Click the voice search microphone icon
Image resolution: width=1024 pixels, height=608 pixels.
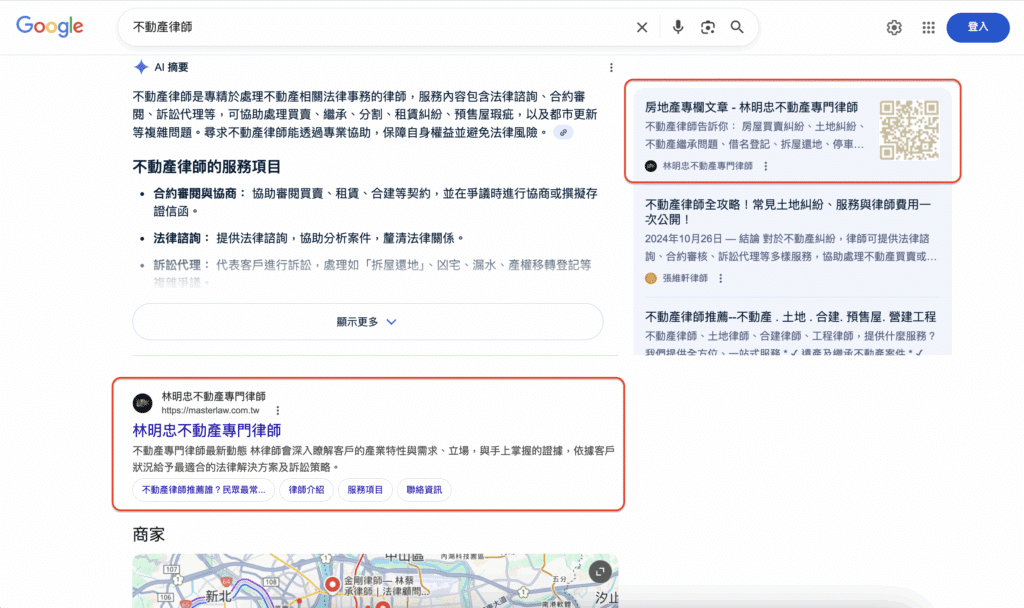[679, 27]
